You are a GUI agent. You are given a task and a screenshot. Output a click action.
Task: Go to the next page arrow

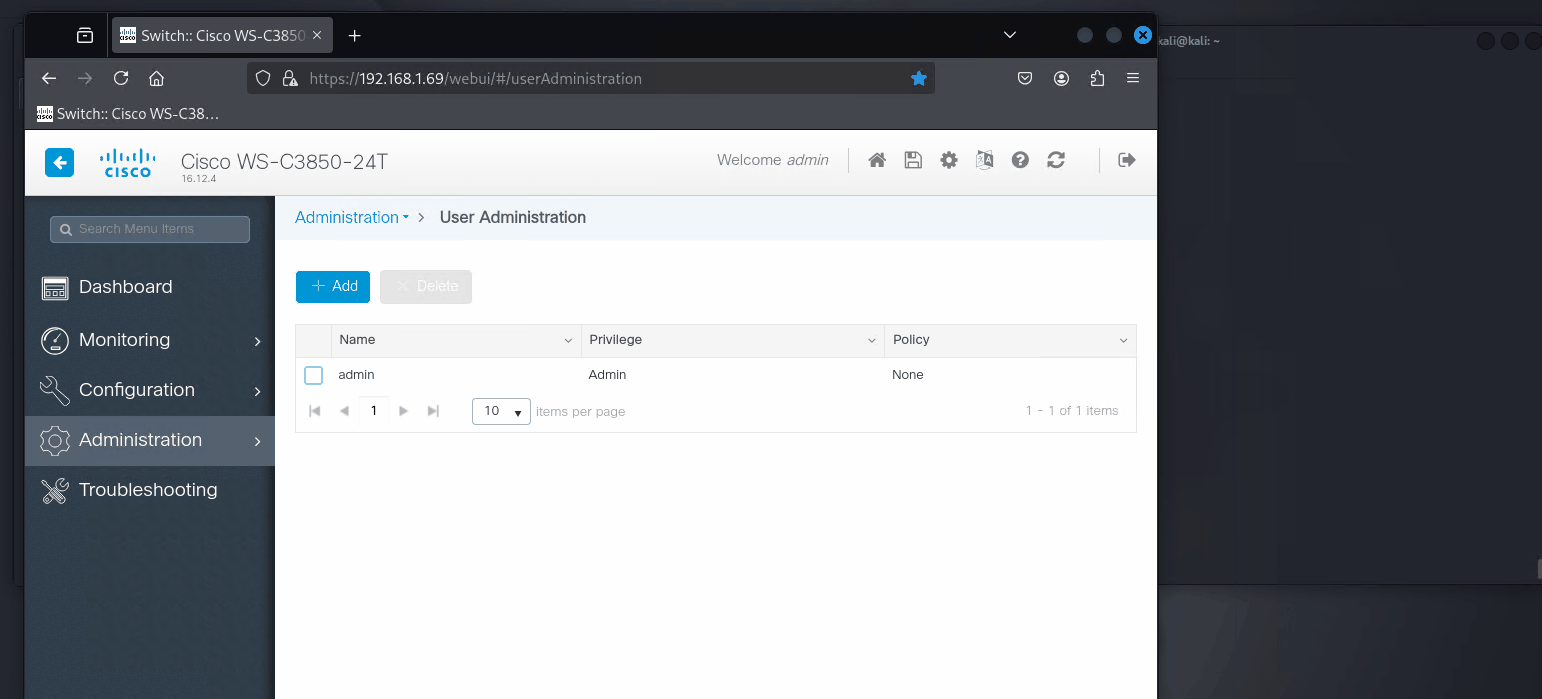coord(404,411)
